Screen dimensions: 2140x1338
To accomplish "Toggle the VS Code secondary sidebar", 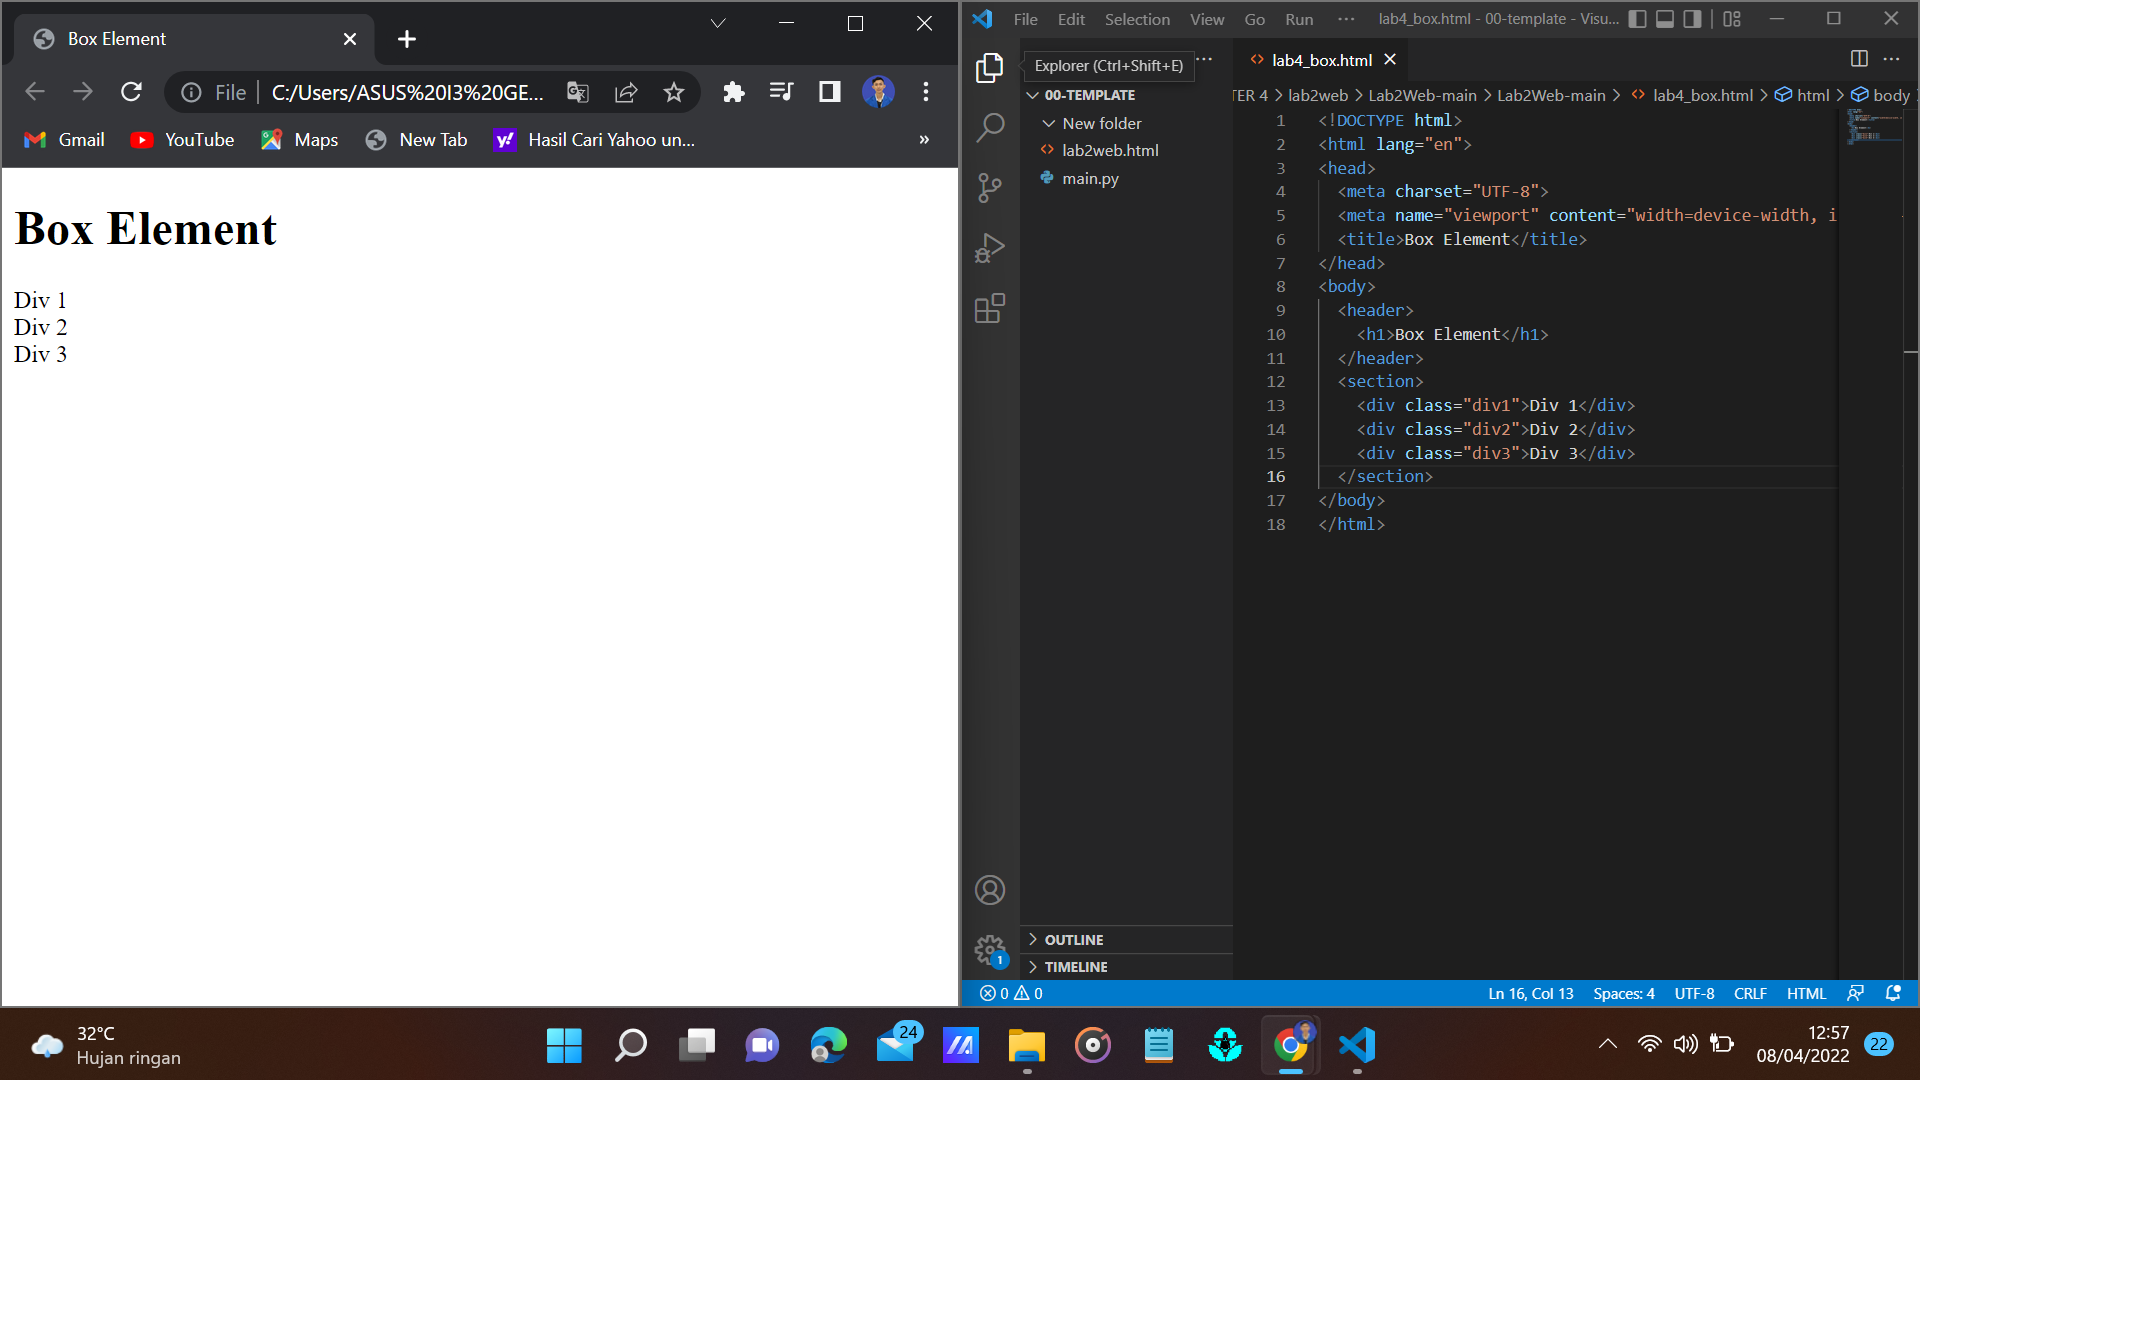I will (x=1692, y=19).
